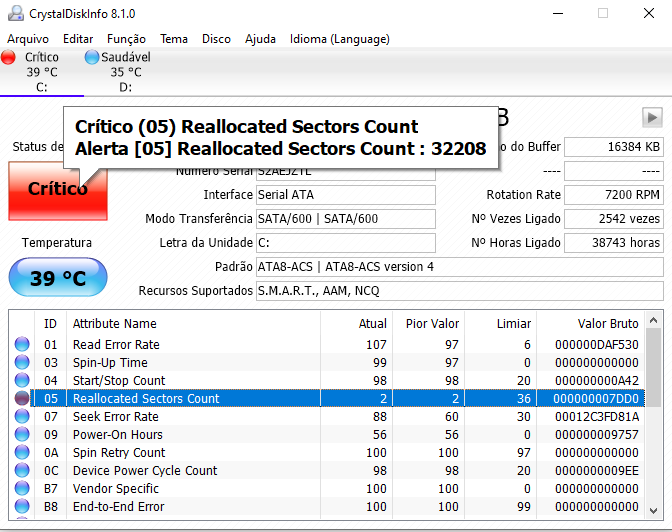Image resolution: width=672 pixels, height=532 pixels.
Task: Click status orb of End-to-End Error row
Action: tap(22, 506)
